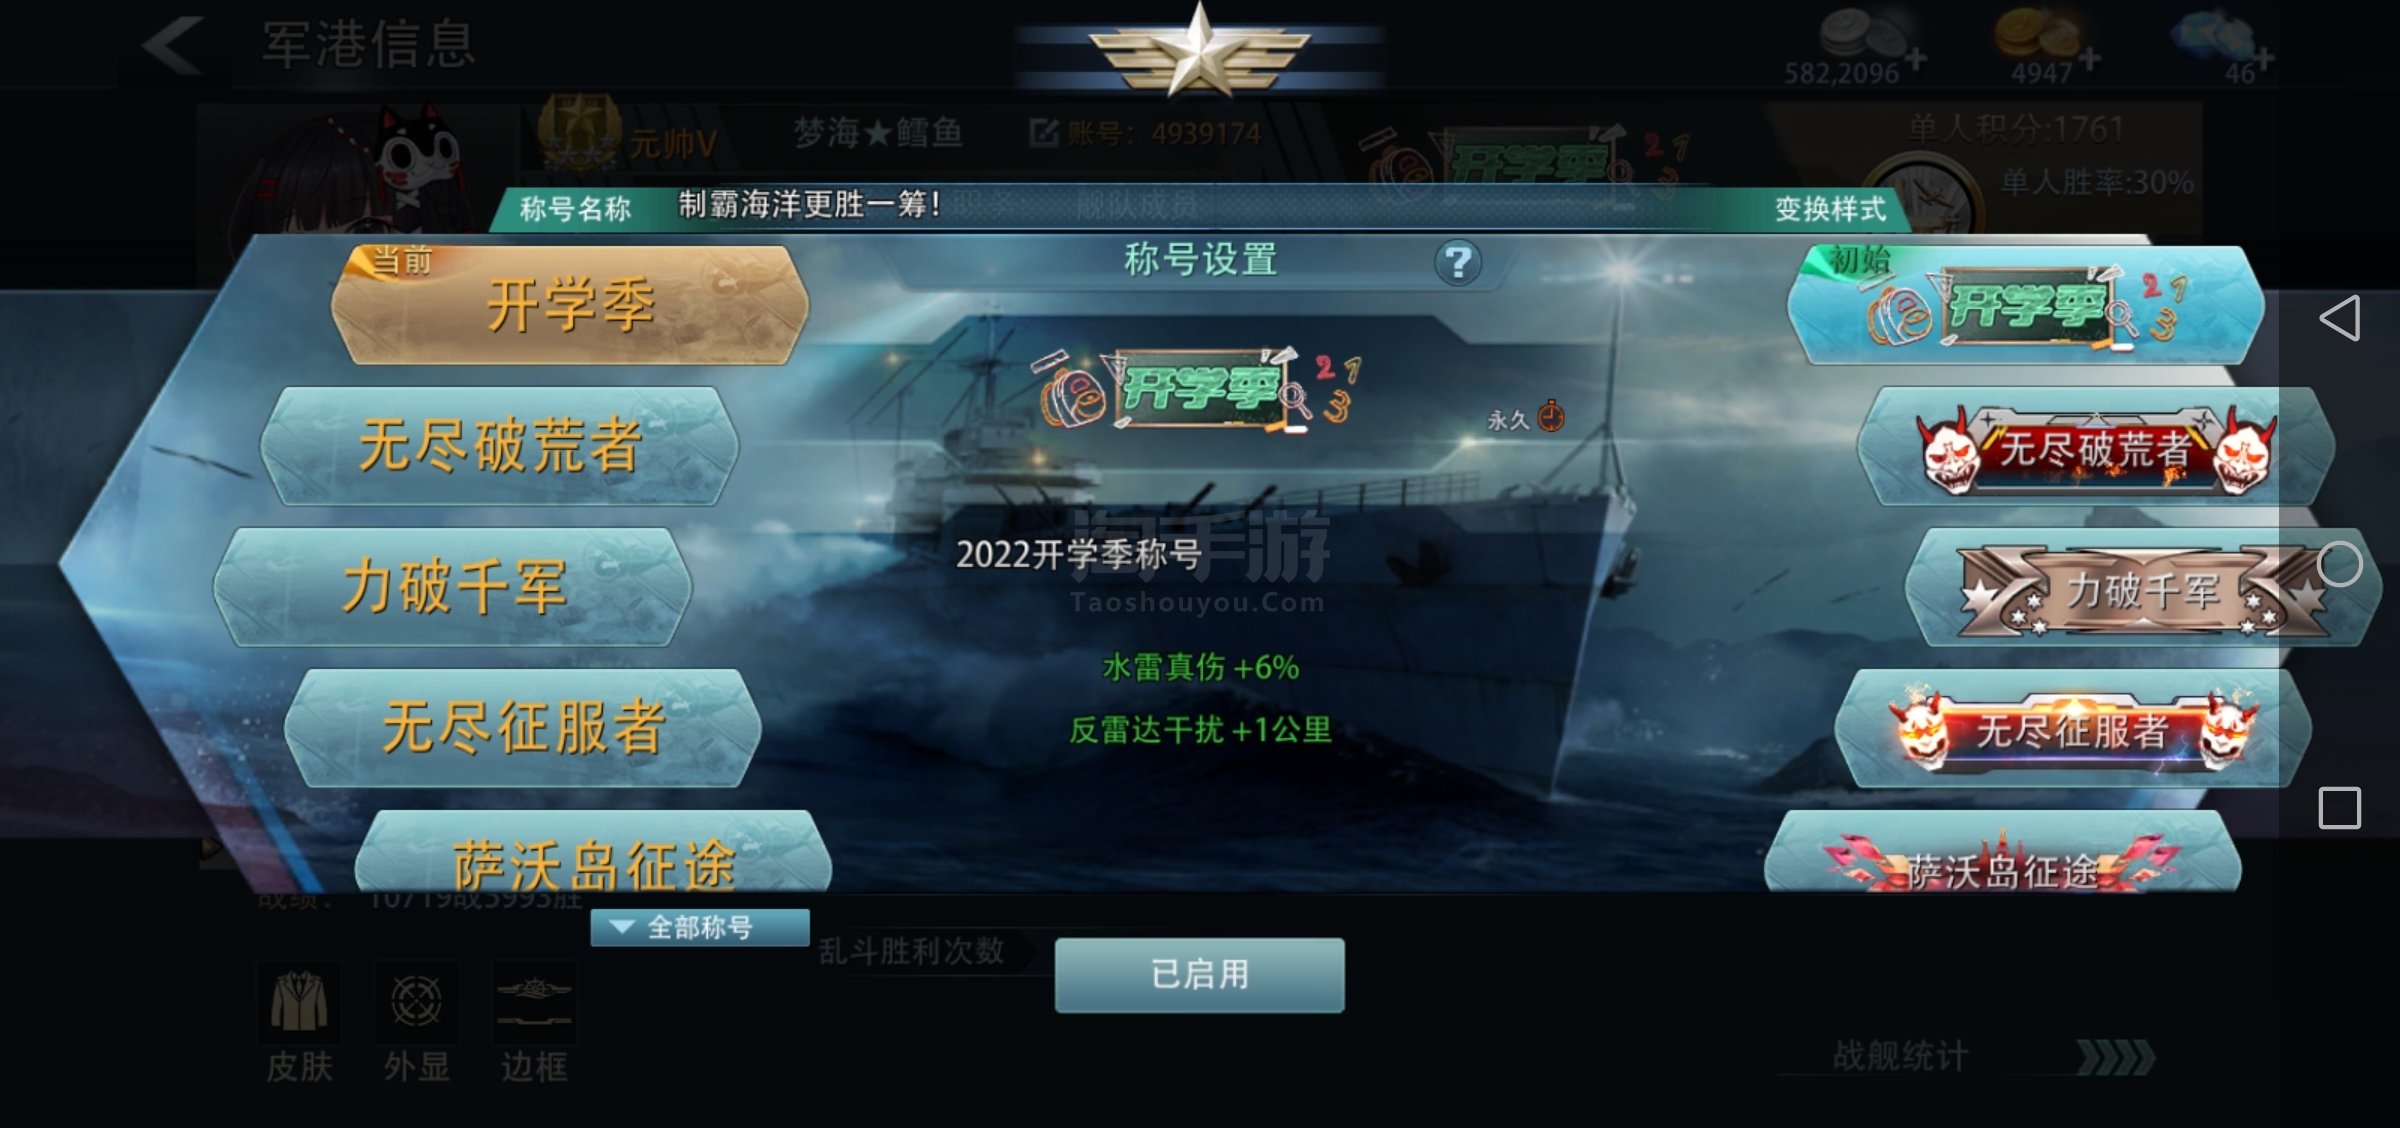This screenshot has width=2400, height=1128.
Task: Expand the 全部称号 filter dropdown
Action: pyautogui.click(x=700, y=927)
